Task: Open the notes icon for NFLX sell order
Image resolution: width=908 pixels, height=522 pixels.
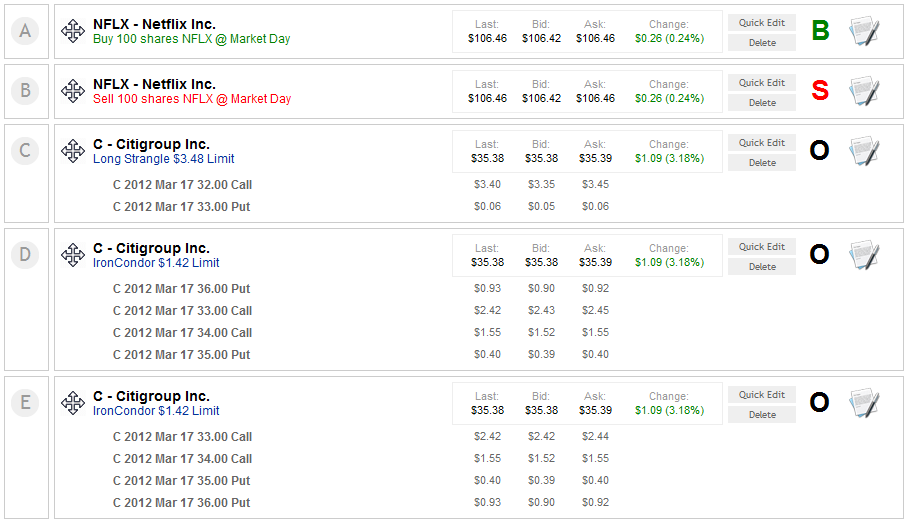Action: tap(864, 91)
